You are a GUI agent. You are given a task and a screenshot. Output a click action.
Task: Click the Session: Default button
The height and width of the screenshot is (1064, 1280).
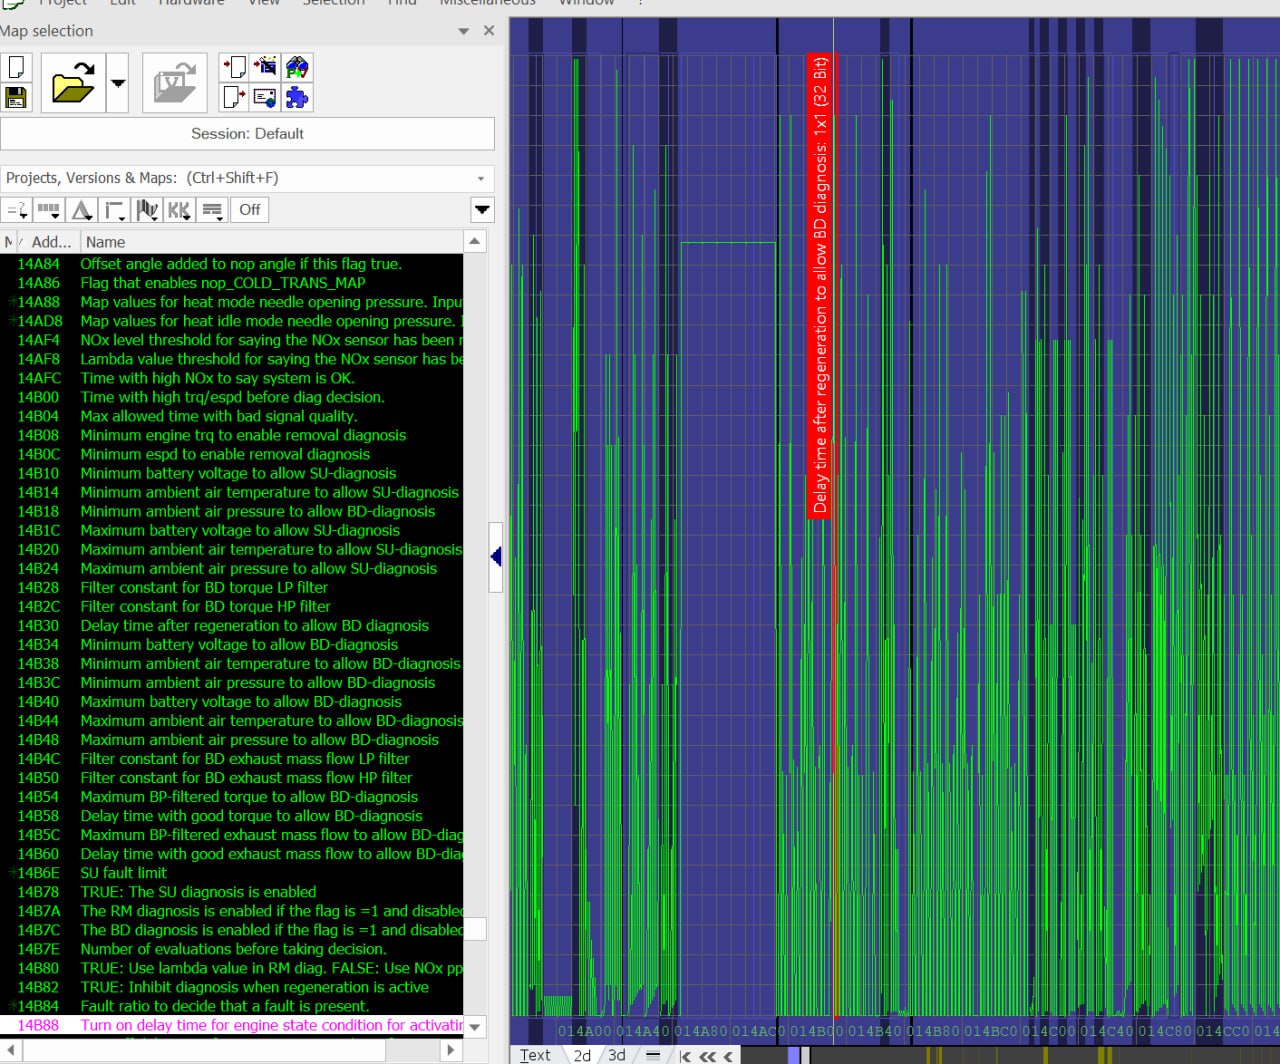coord(247,134)
